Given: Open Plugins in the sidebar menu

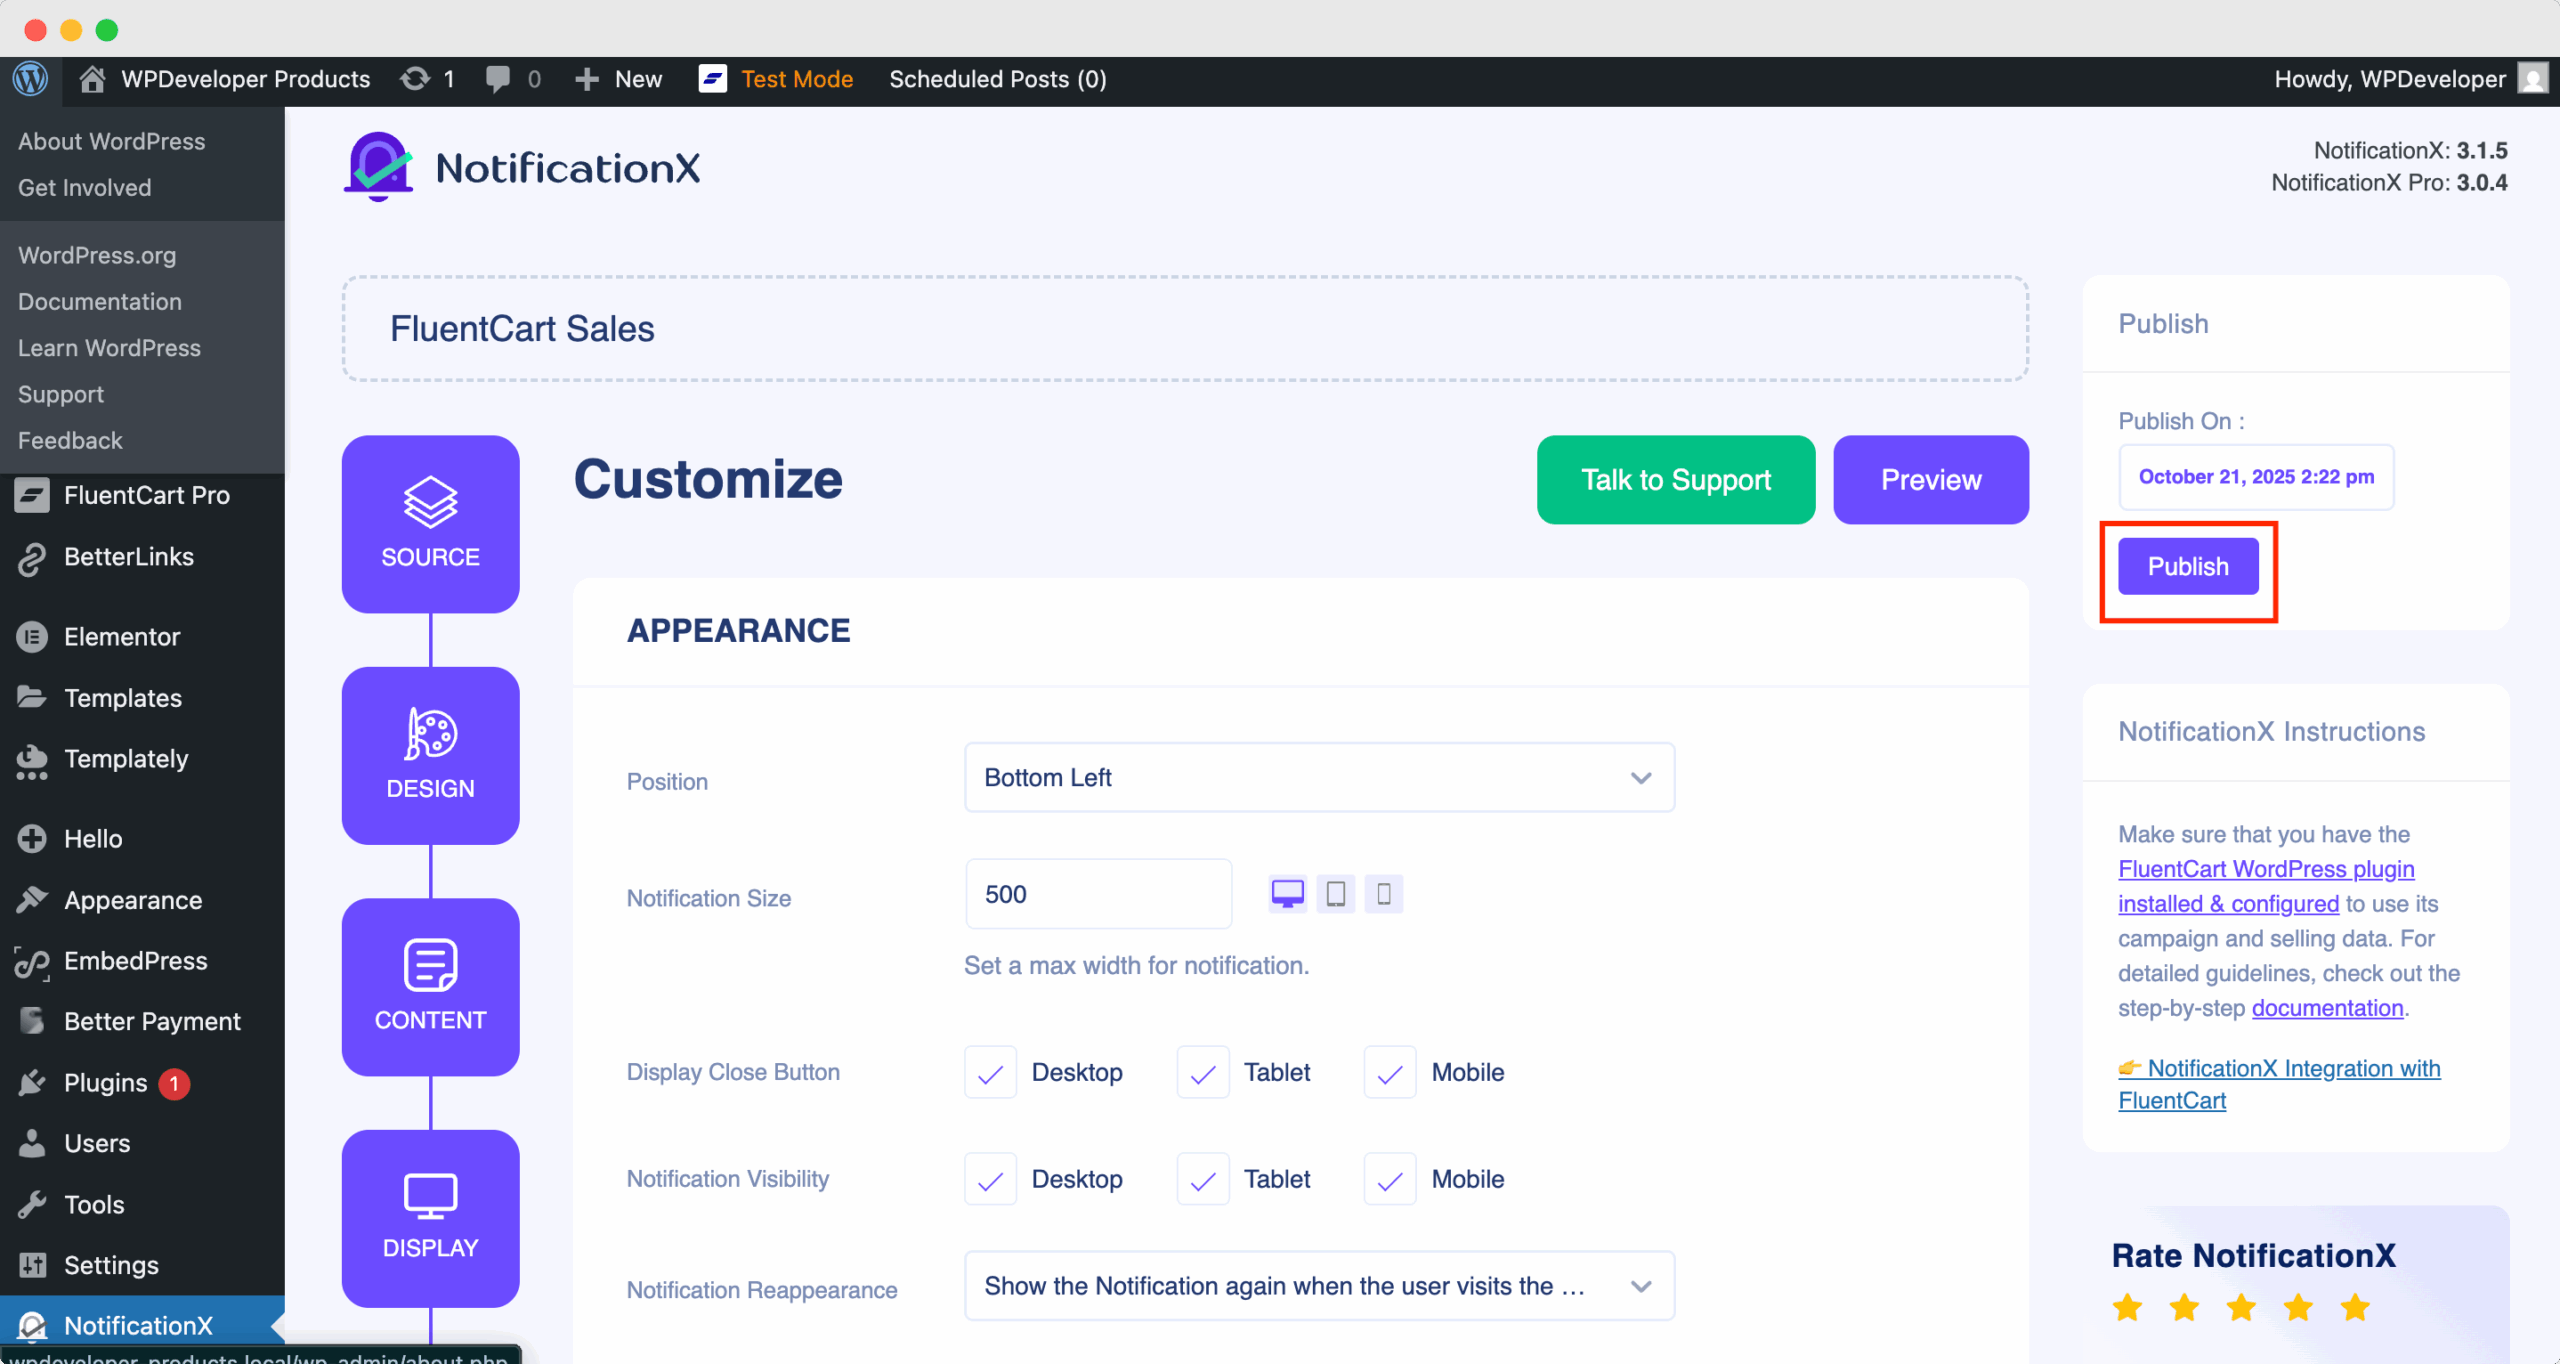Looking at the screenshot, I should coord(105,1083).
